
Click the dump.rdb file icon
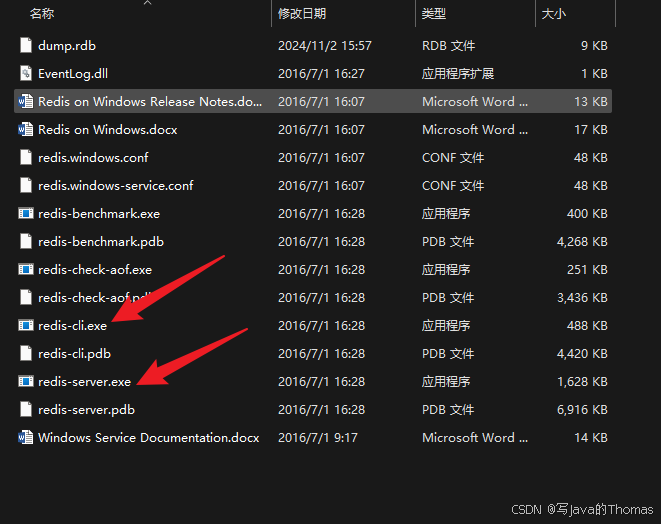26,46
